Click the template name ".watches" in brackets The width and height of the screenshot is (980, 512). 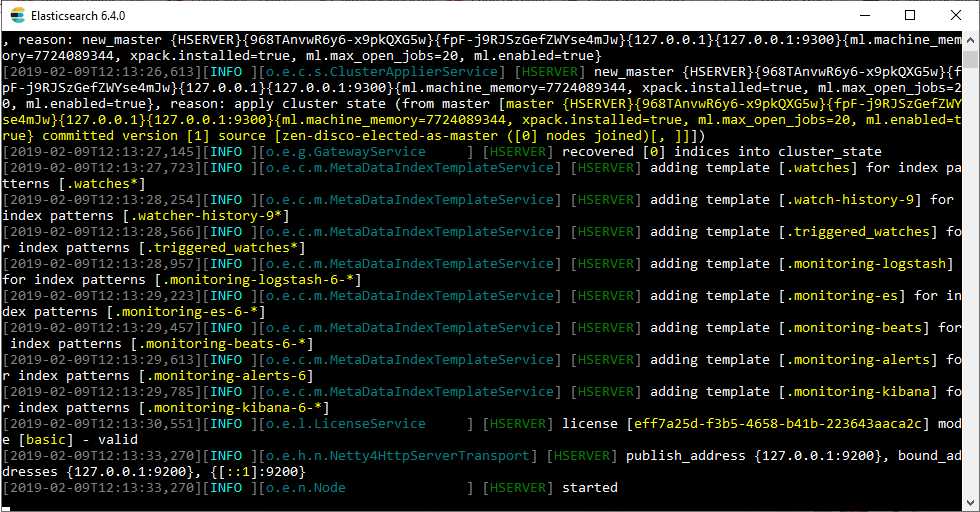click(822, 168)
